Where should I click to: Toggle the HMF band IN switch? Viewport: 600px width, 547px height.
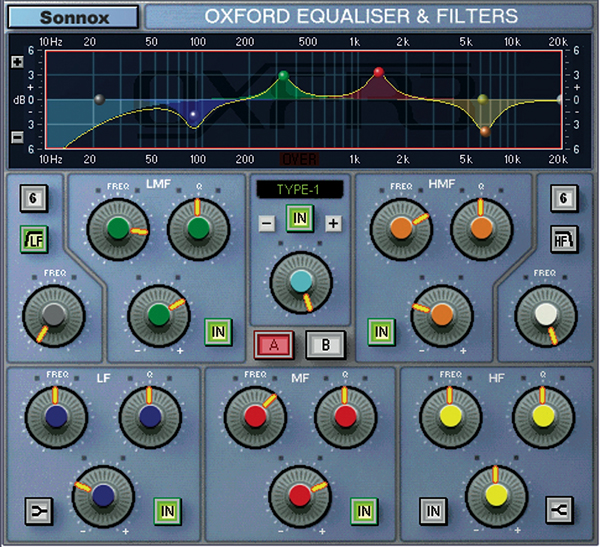pos(379,329)
